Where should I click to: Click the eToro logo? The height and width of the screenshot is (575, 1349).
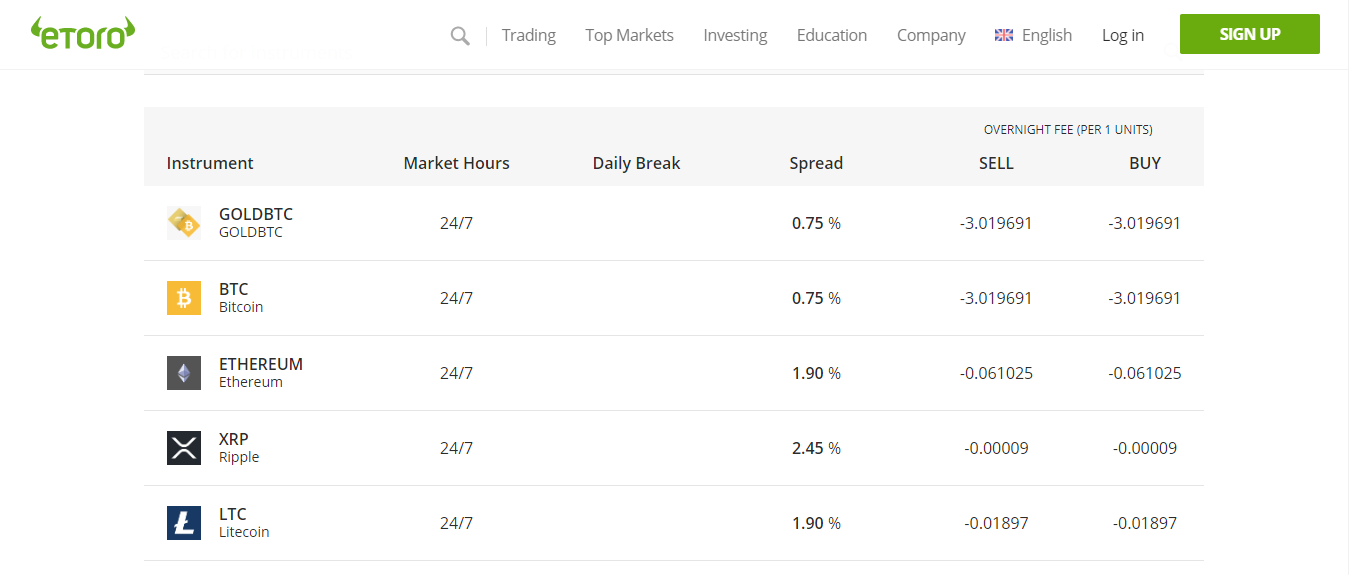(x=83, y=33)
